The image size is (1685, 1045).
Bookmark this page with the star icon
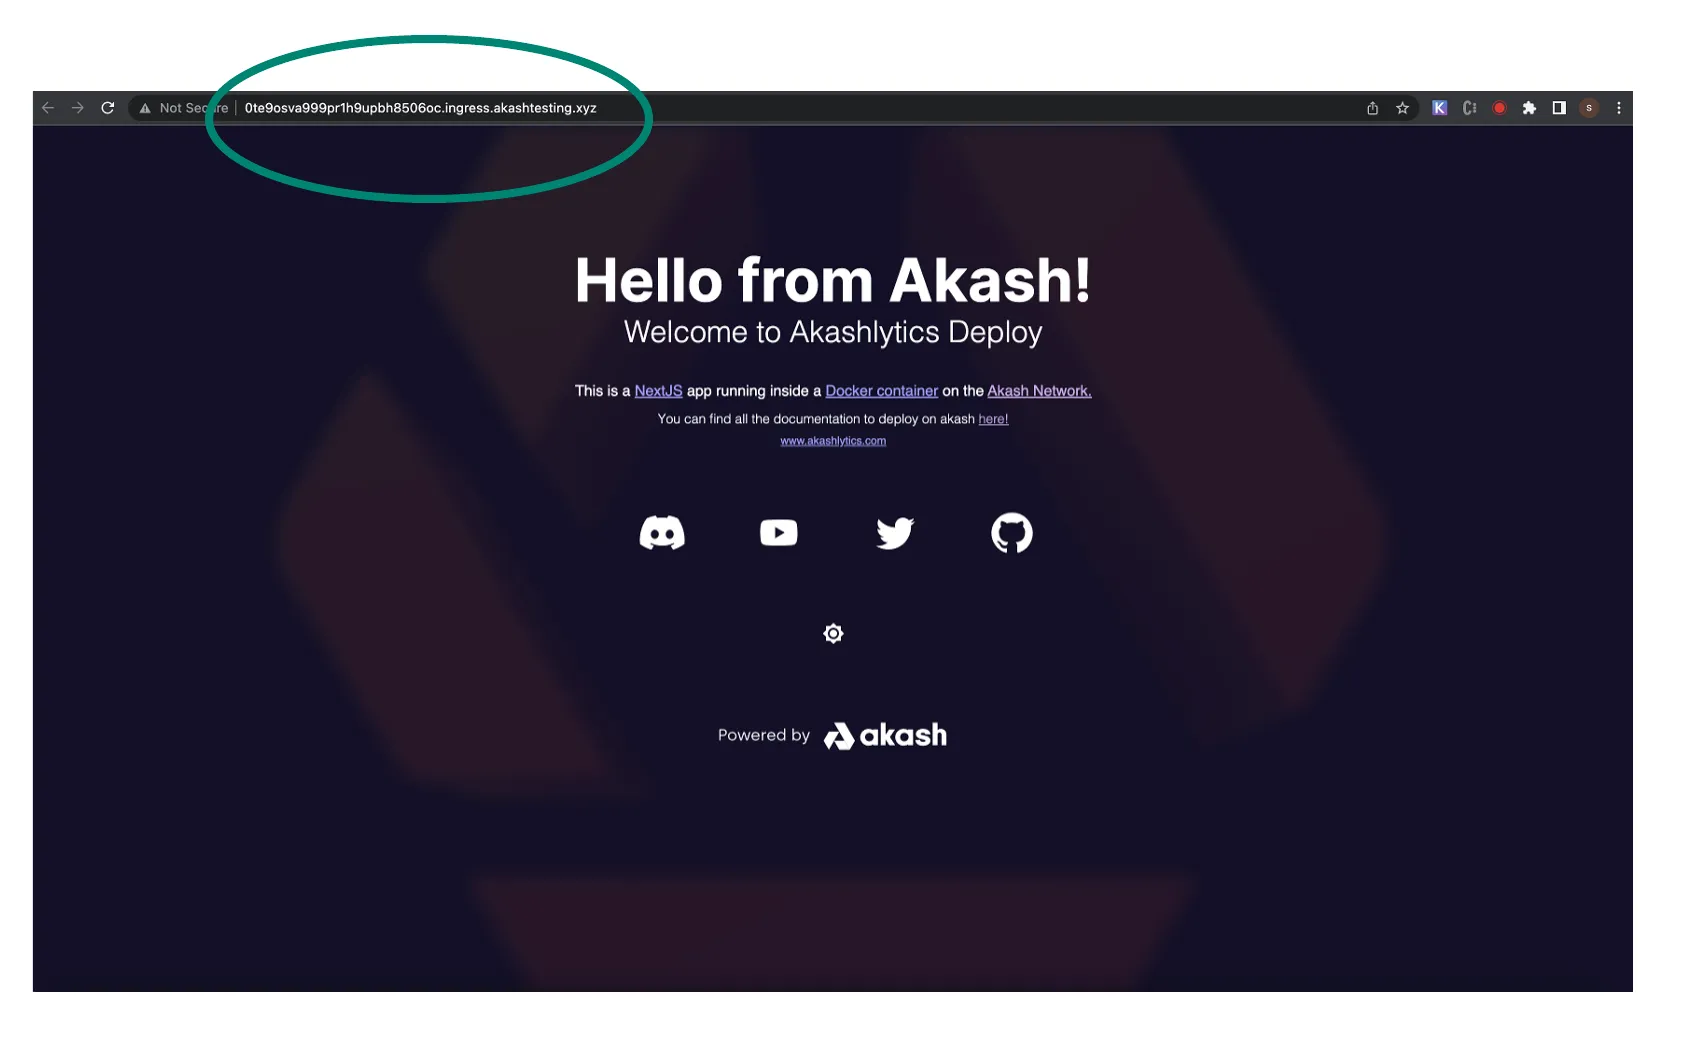coord(1402,108)
